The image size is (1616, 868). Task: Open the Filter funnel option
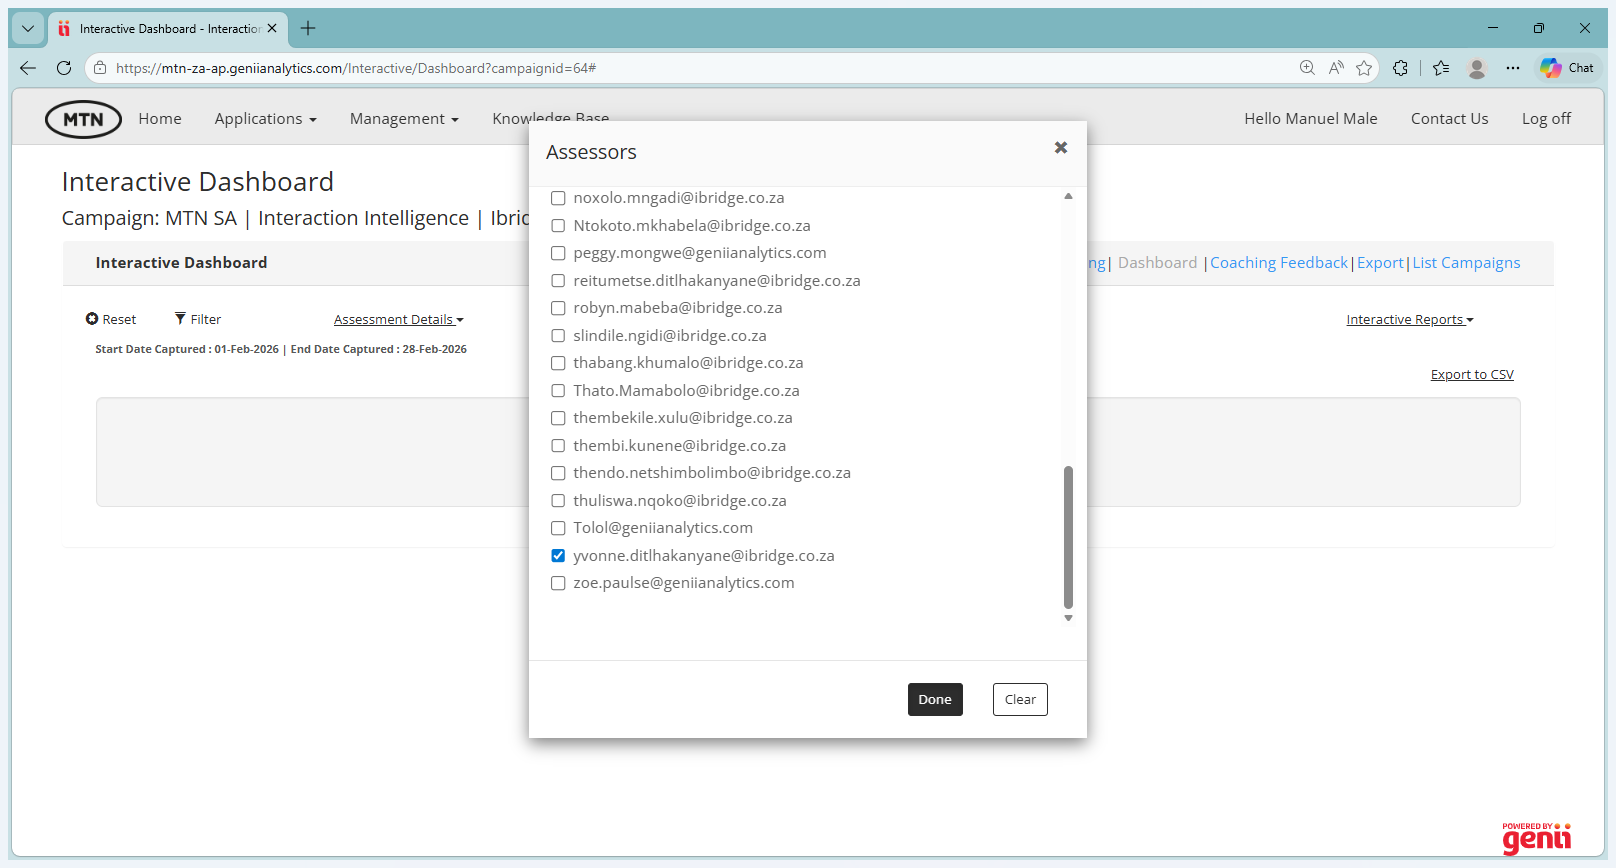[197, 319]
